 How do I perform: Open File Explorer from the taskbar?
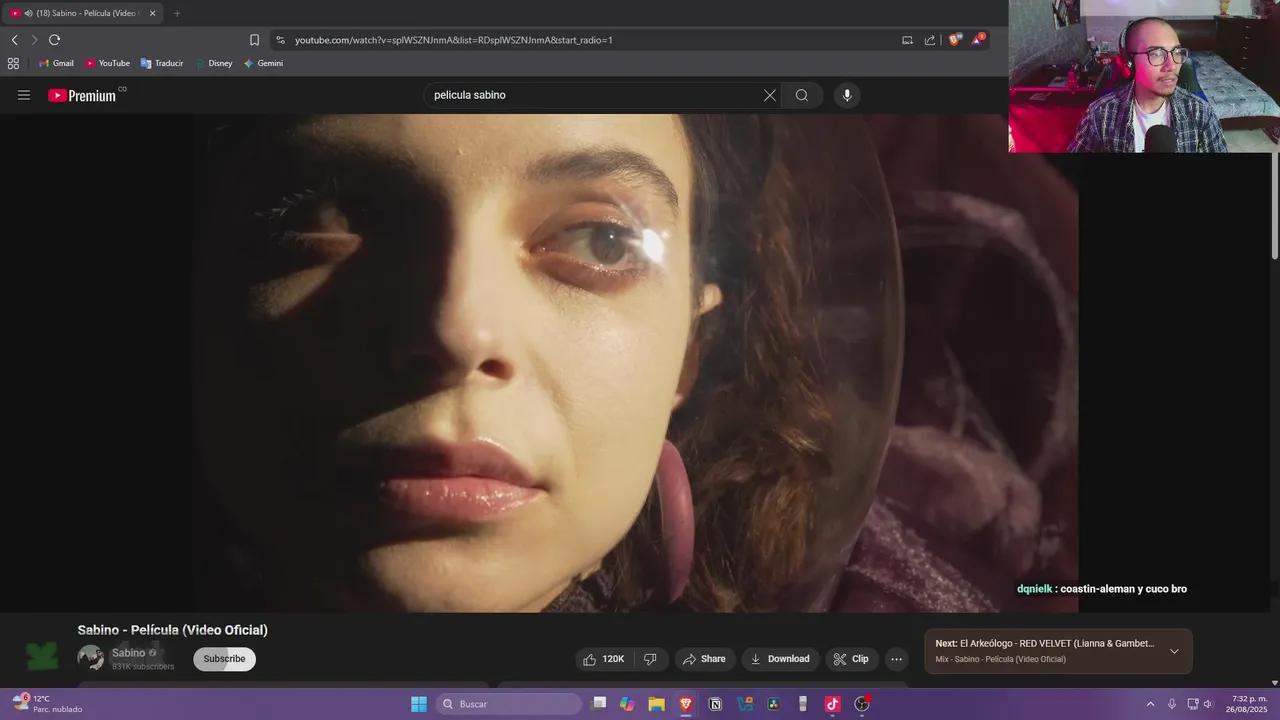[x=656, y=704]
